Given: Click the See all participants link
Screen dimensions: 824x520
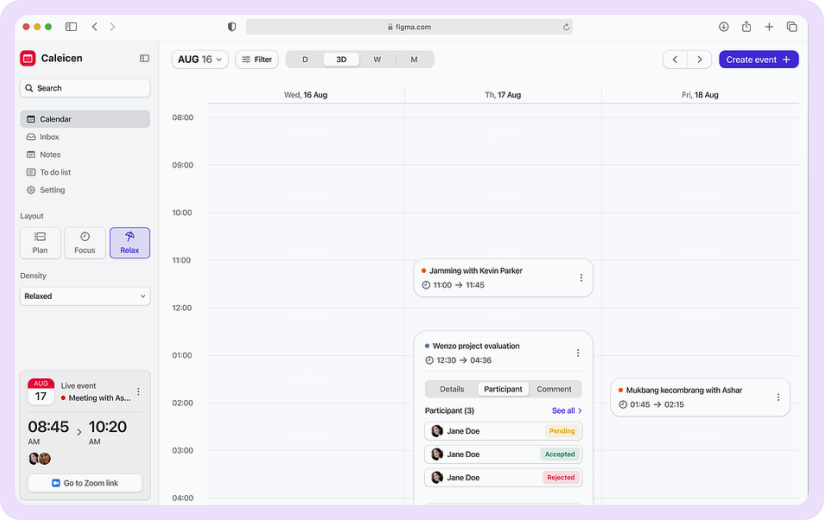Looking at the screenshot, I should point(566,411).
